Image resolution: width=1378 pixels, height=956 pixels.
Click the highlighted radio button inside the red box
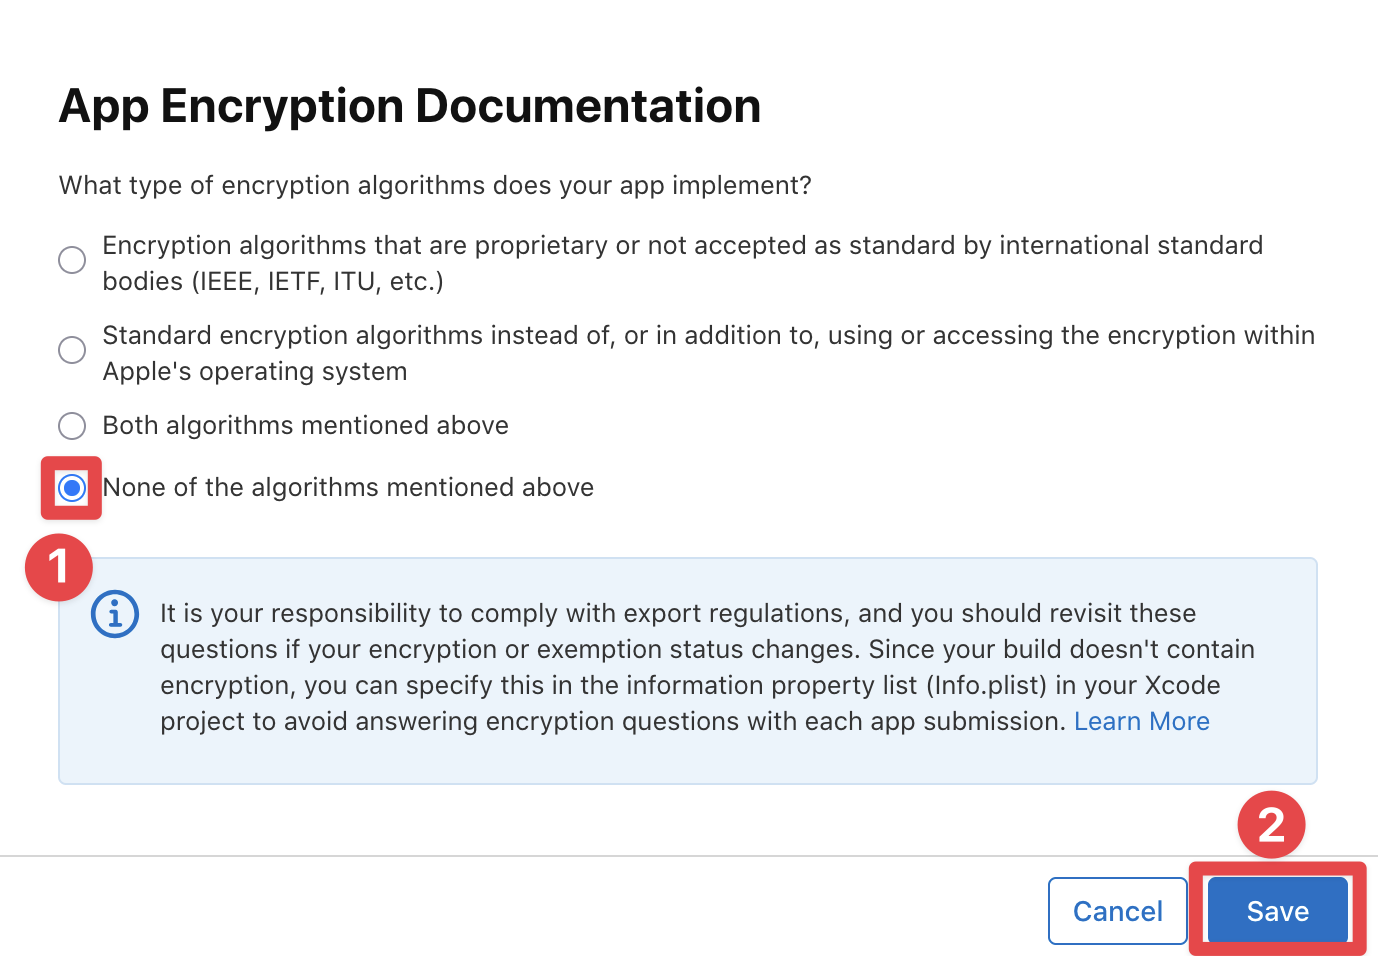point(71,488)
